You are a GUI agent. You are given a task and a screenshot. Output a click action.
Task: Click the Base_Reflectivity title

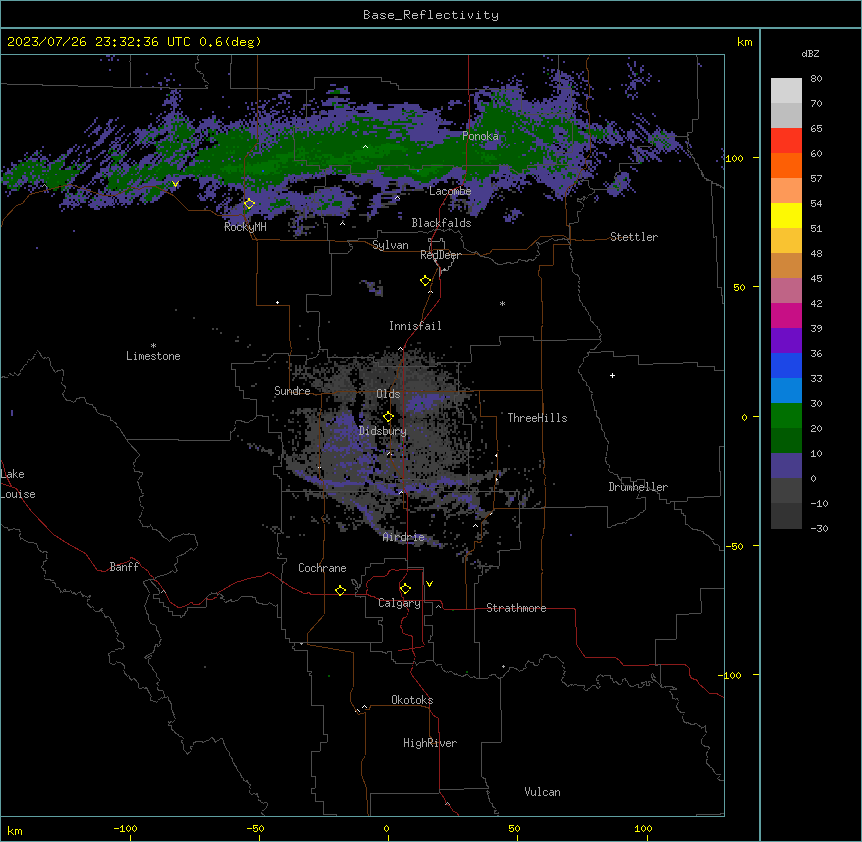point(431,15)
